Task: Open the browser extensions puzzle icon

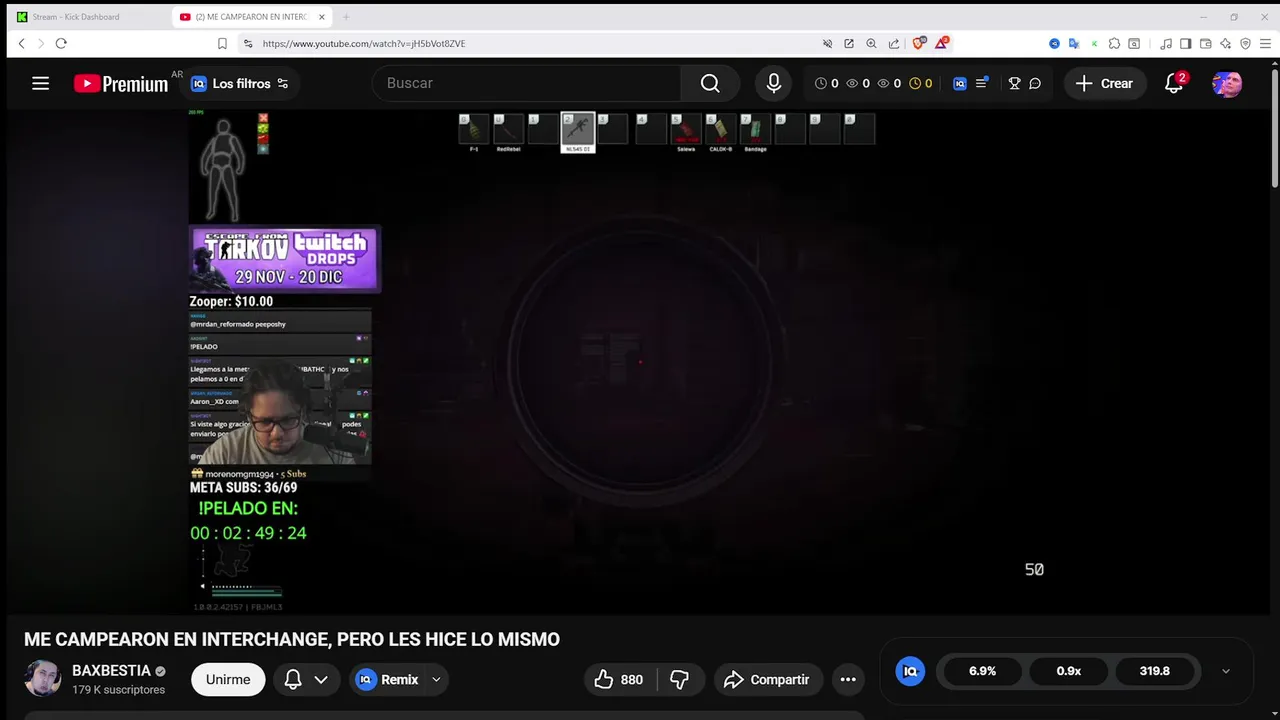Action: click(x=1114, y=44)
